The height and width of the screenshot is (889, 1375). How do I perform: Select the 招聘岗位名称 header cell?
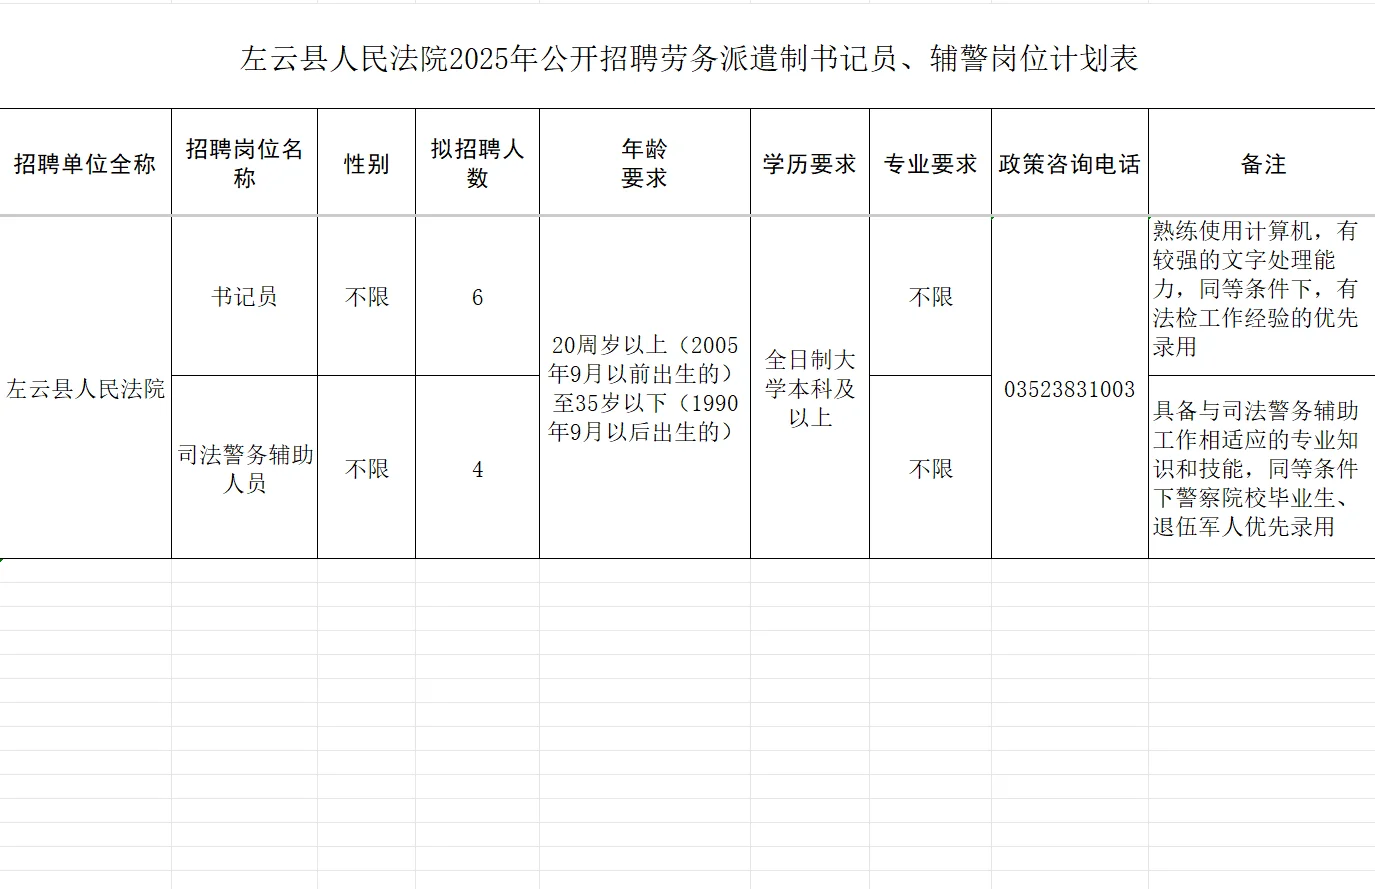245,163
